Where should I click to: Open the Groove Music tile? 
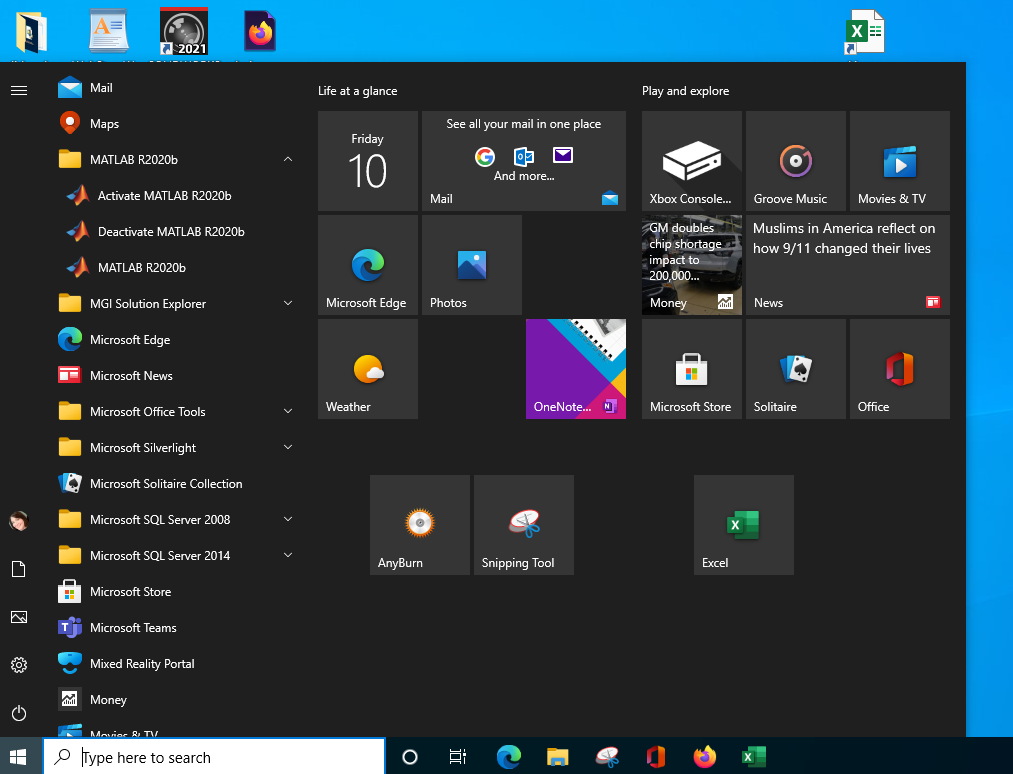(x=796, y=161)
